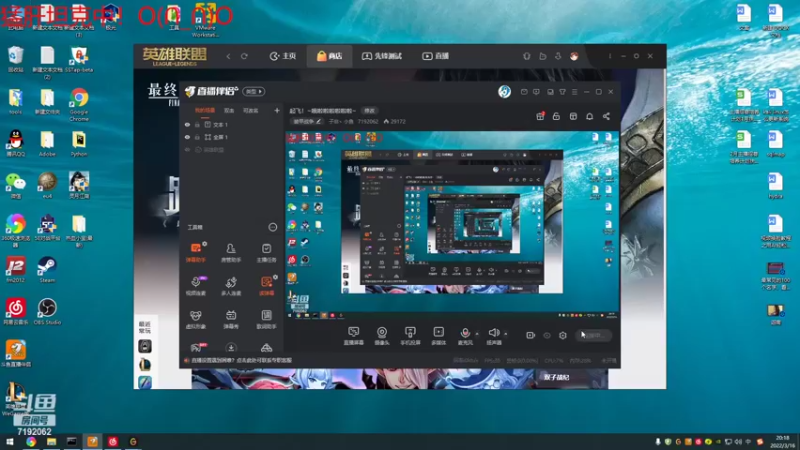Click Windows Start button on taskbar

pos(9,442)
